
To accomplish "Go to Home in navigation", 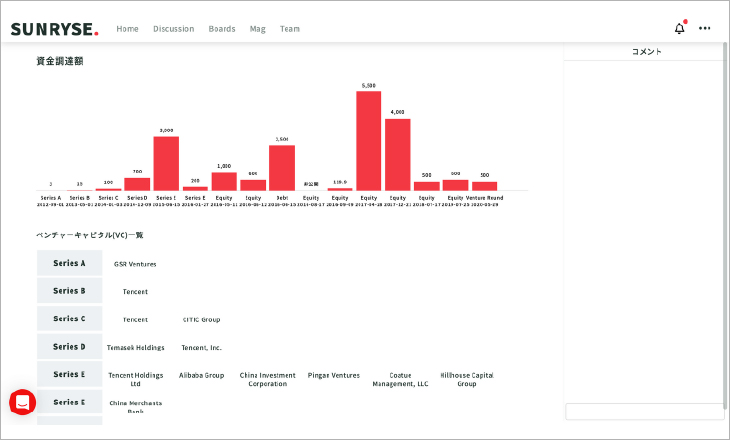I will [127, 29].
